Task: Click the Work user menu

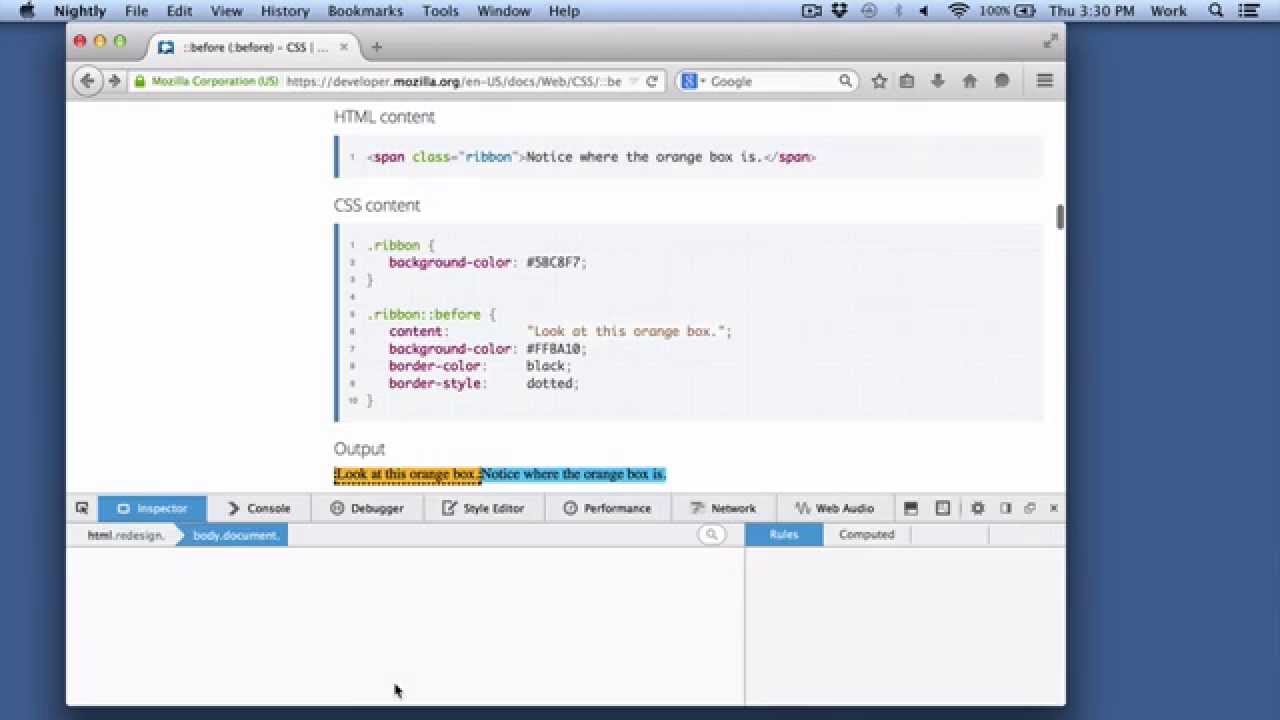Action: click(1168, 11)
